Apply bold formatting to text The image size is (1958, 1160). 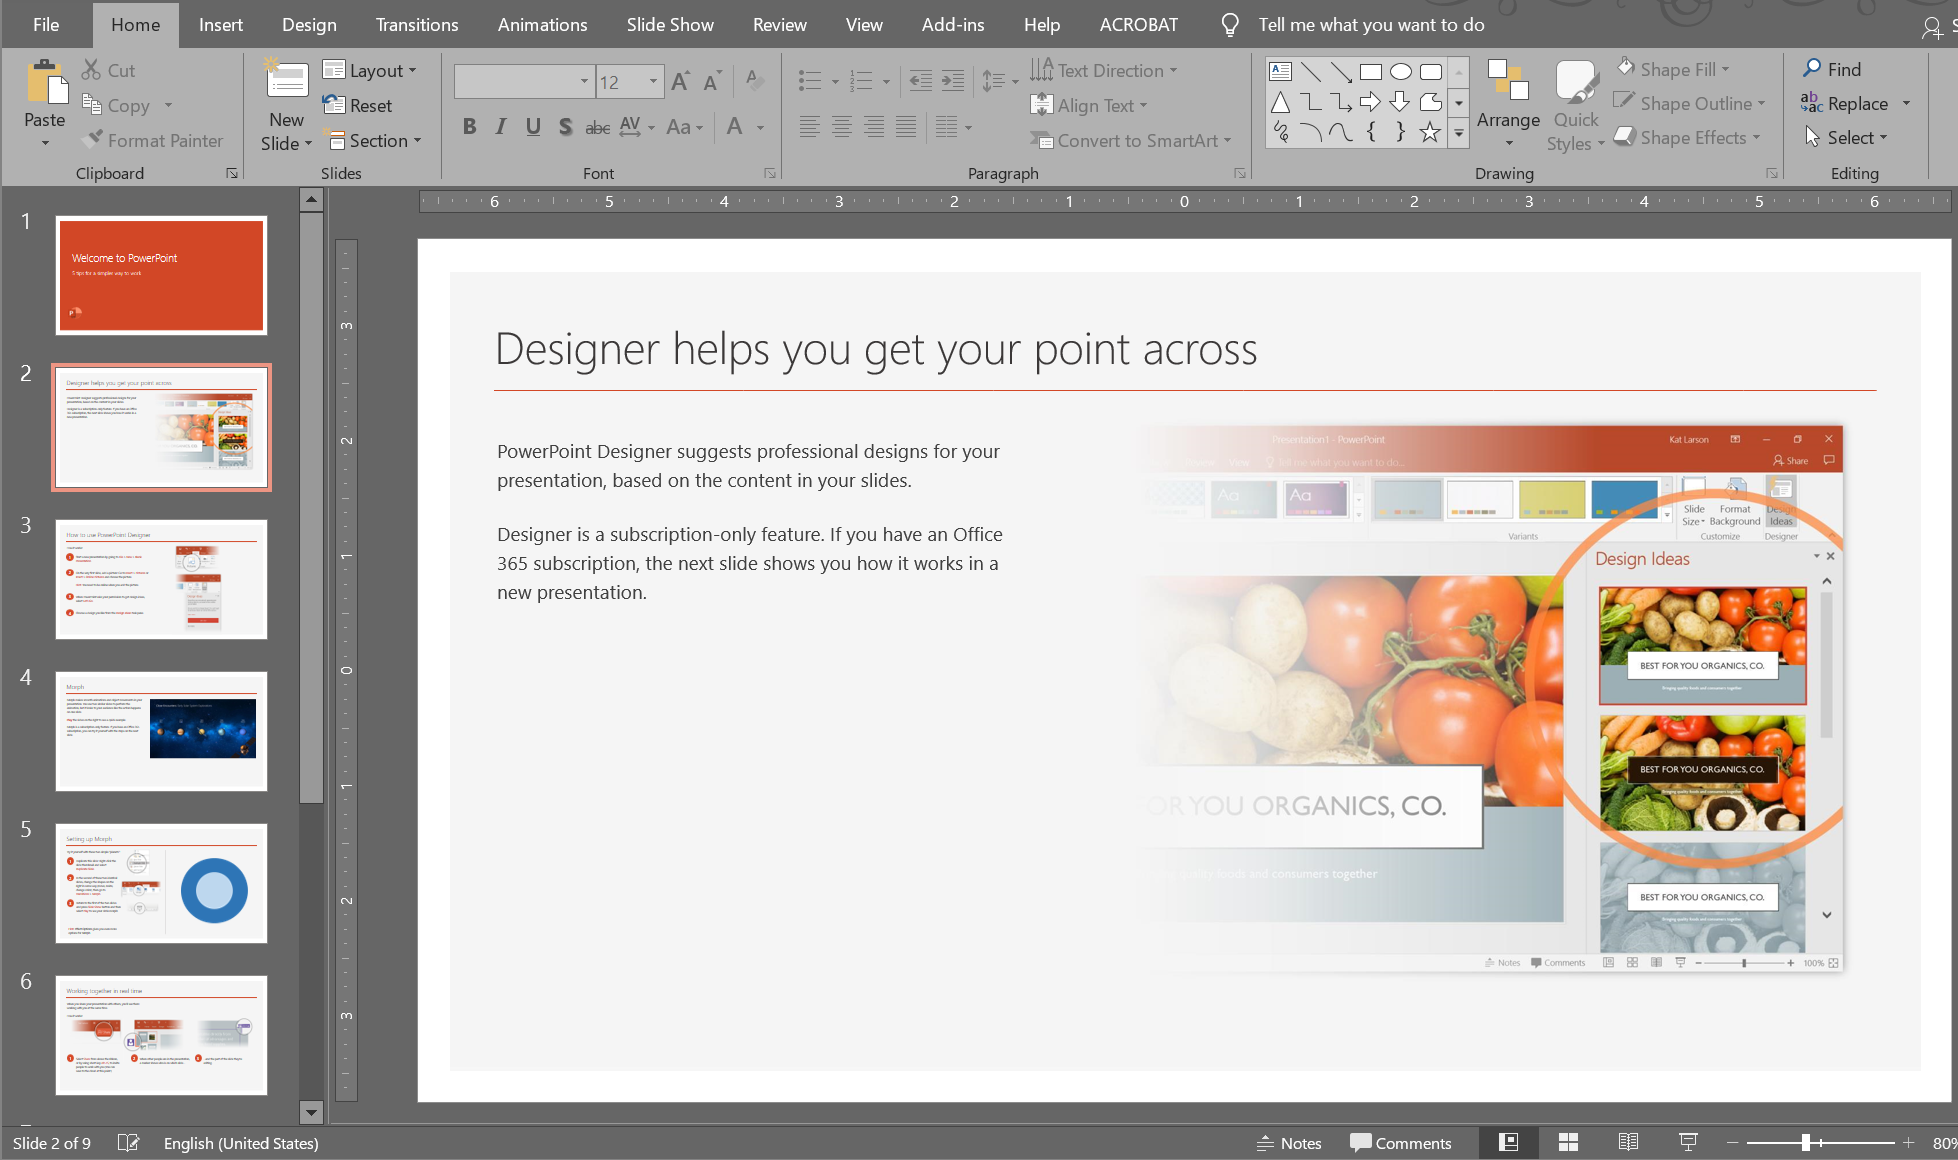469,126
